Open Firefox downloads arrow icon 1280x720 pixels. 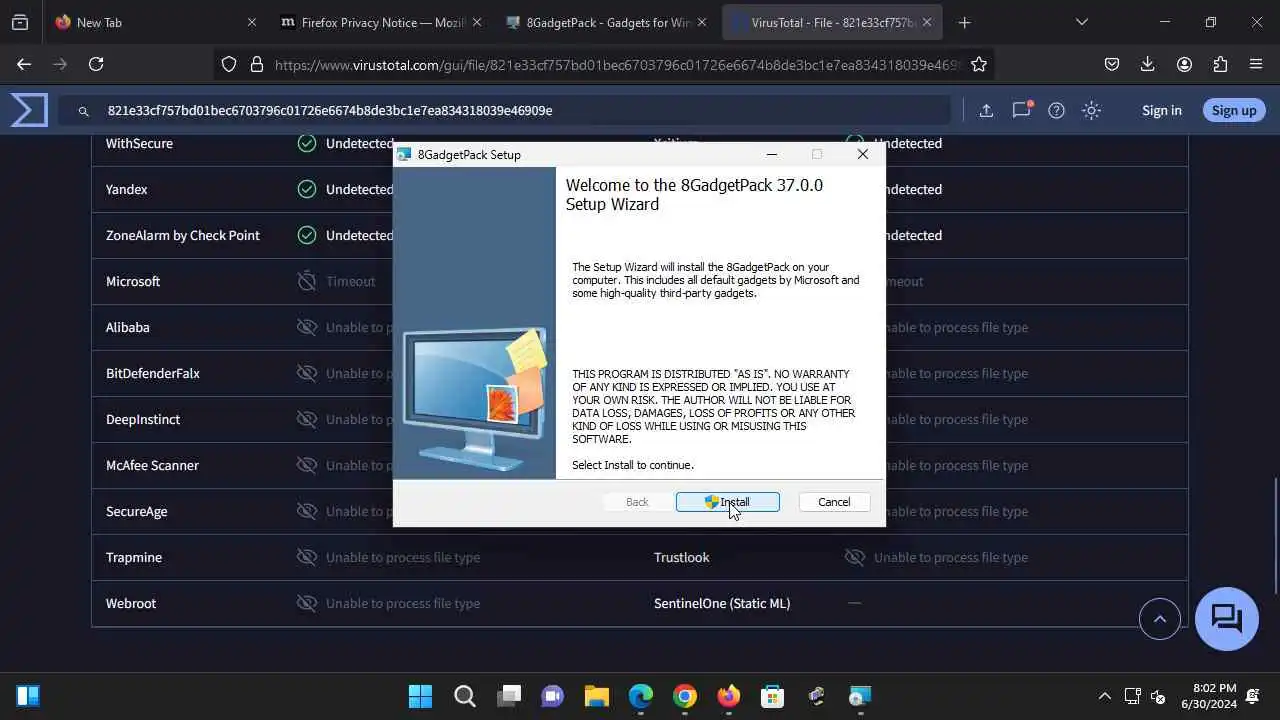coord(1148,64)
